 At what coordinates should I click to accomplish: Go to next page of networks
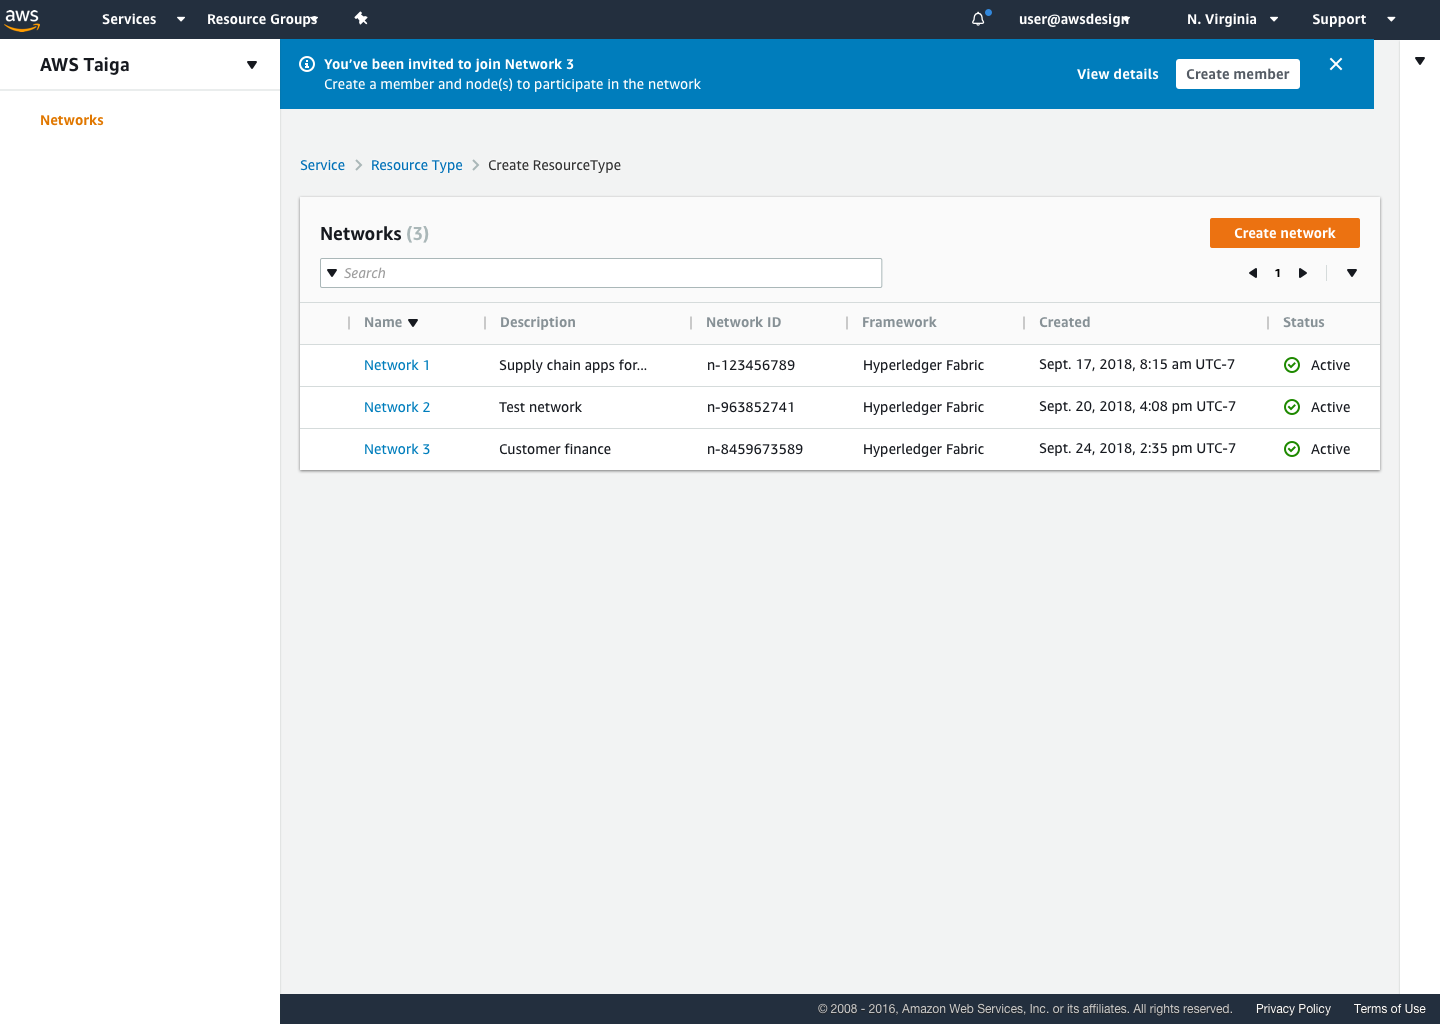pyautogui.click(x=1303, y=273)
